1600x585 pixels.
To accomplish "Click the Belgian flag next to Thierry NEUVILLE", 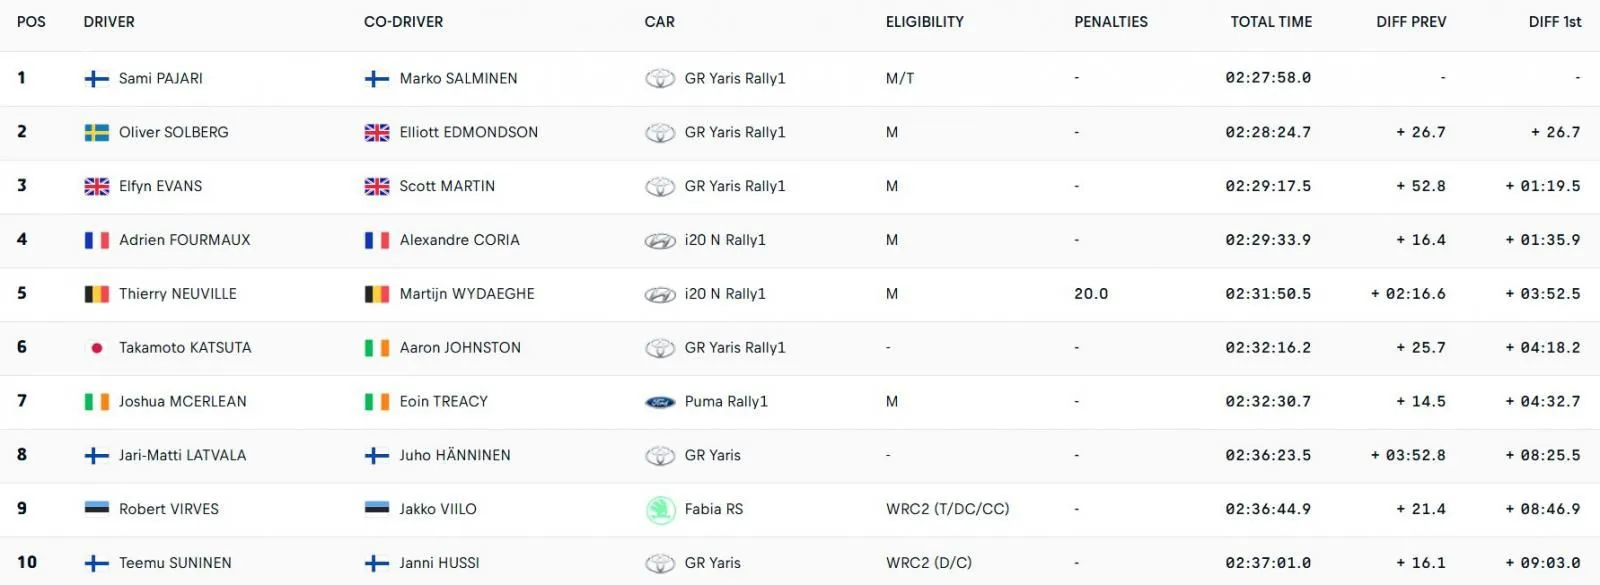I will [x=96, y=294].
